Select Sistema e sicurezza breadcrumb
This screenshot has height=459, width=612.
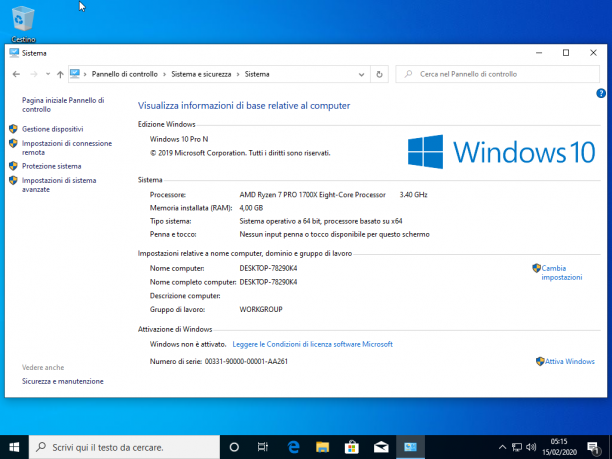[x=201, y=74]
